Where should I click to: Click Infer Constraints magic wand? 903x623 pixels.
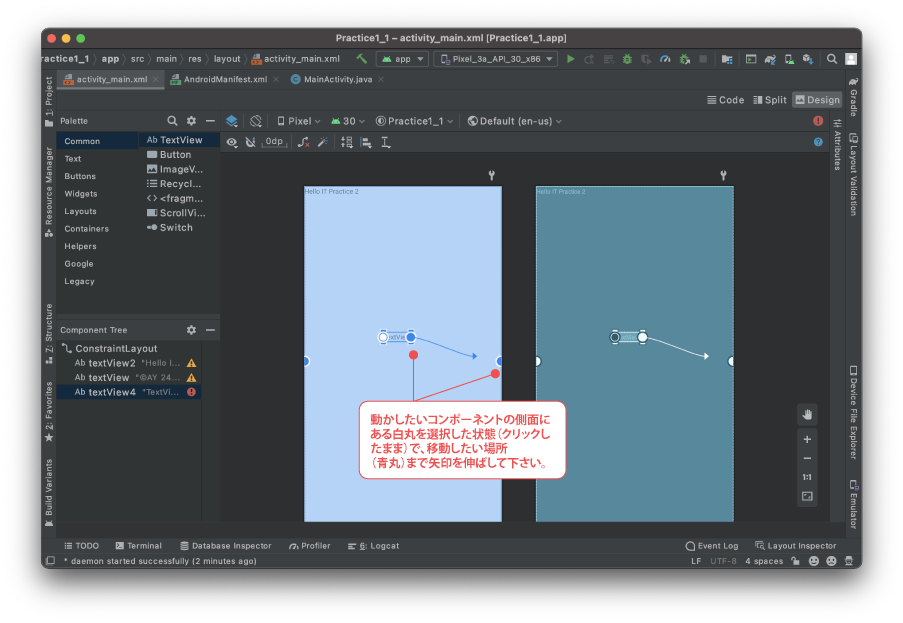(x=322, y=142)
